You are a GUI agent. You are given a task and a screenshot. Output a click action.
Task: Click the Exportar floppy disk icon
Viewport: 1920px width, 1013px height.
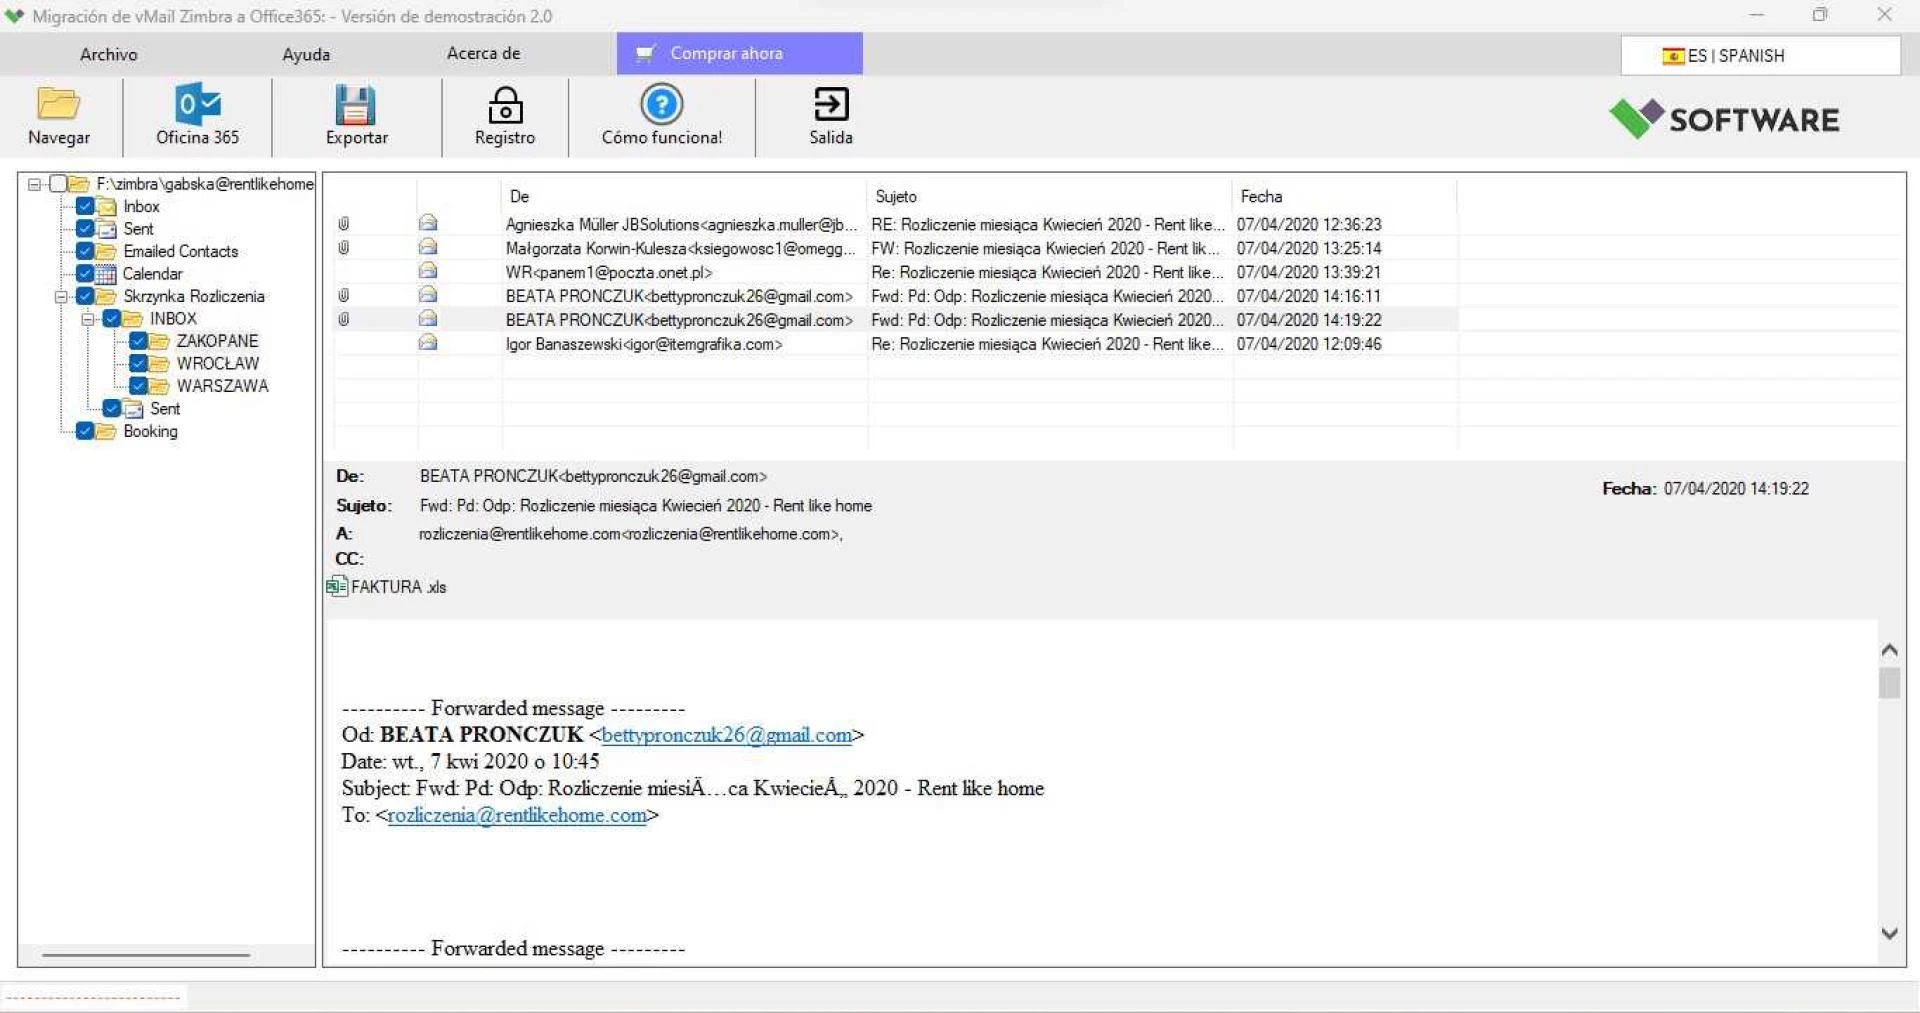(x=355, y=104)
